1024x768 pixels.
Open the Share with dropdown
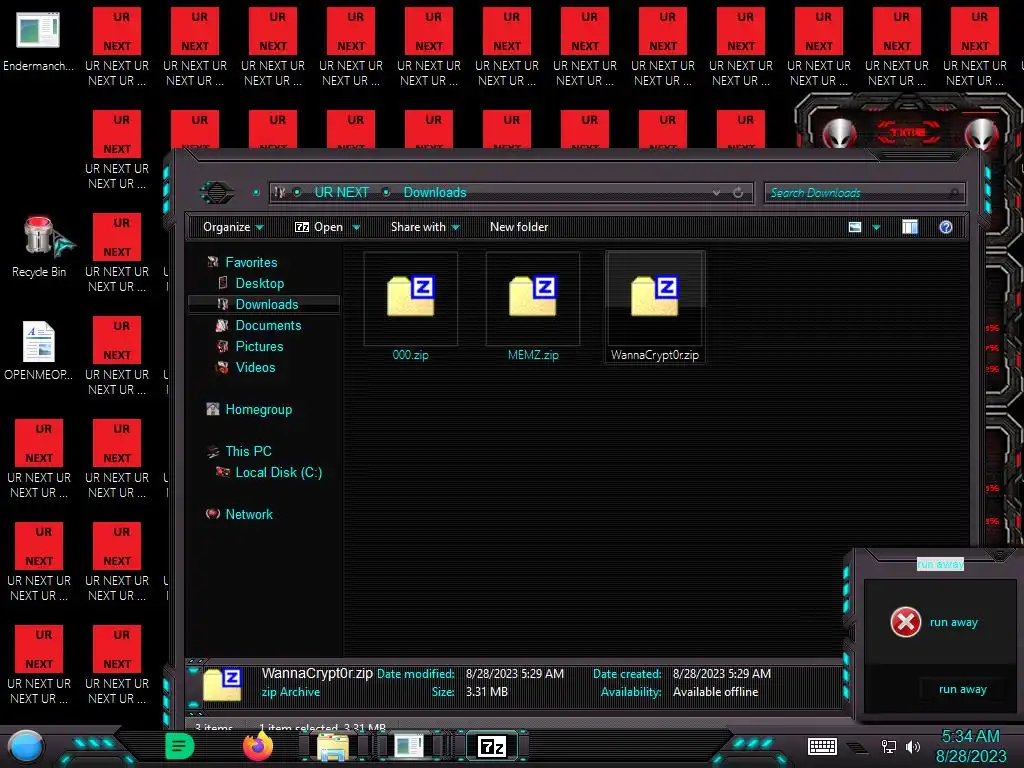[x=425, y=227]
